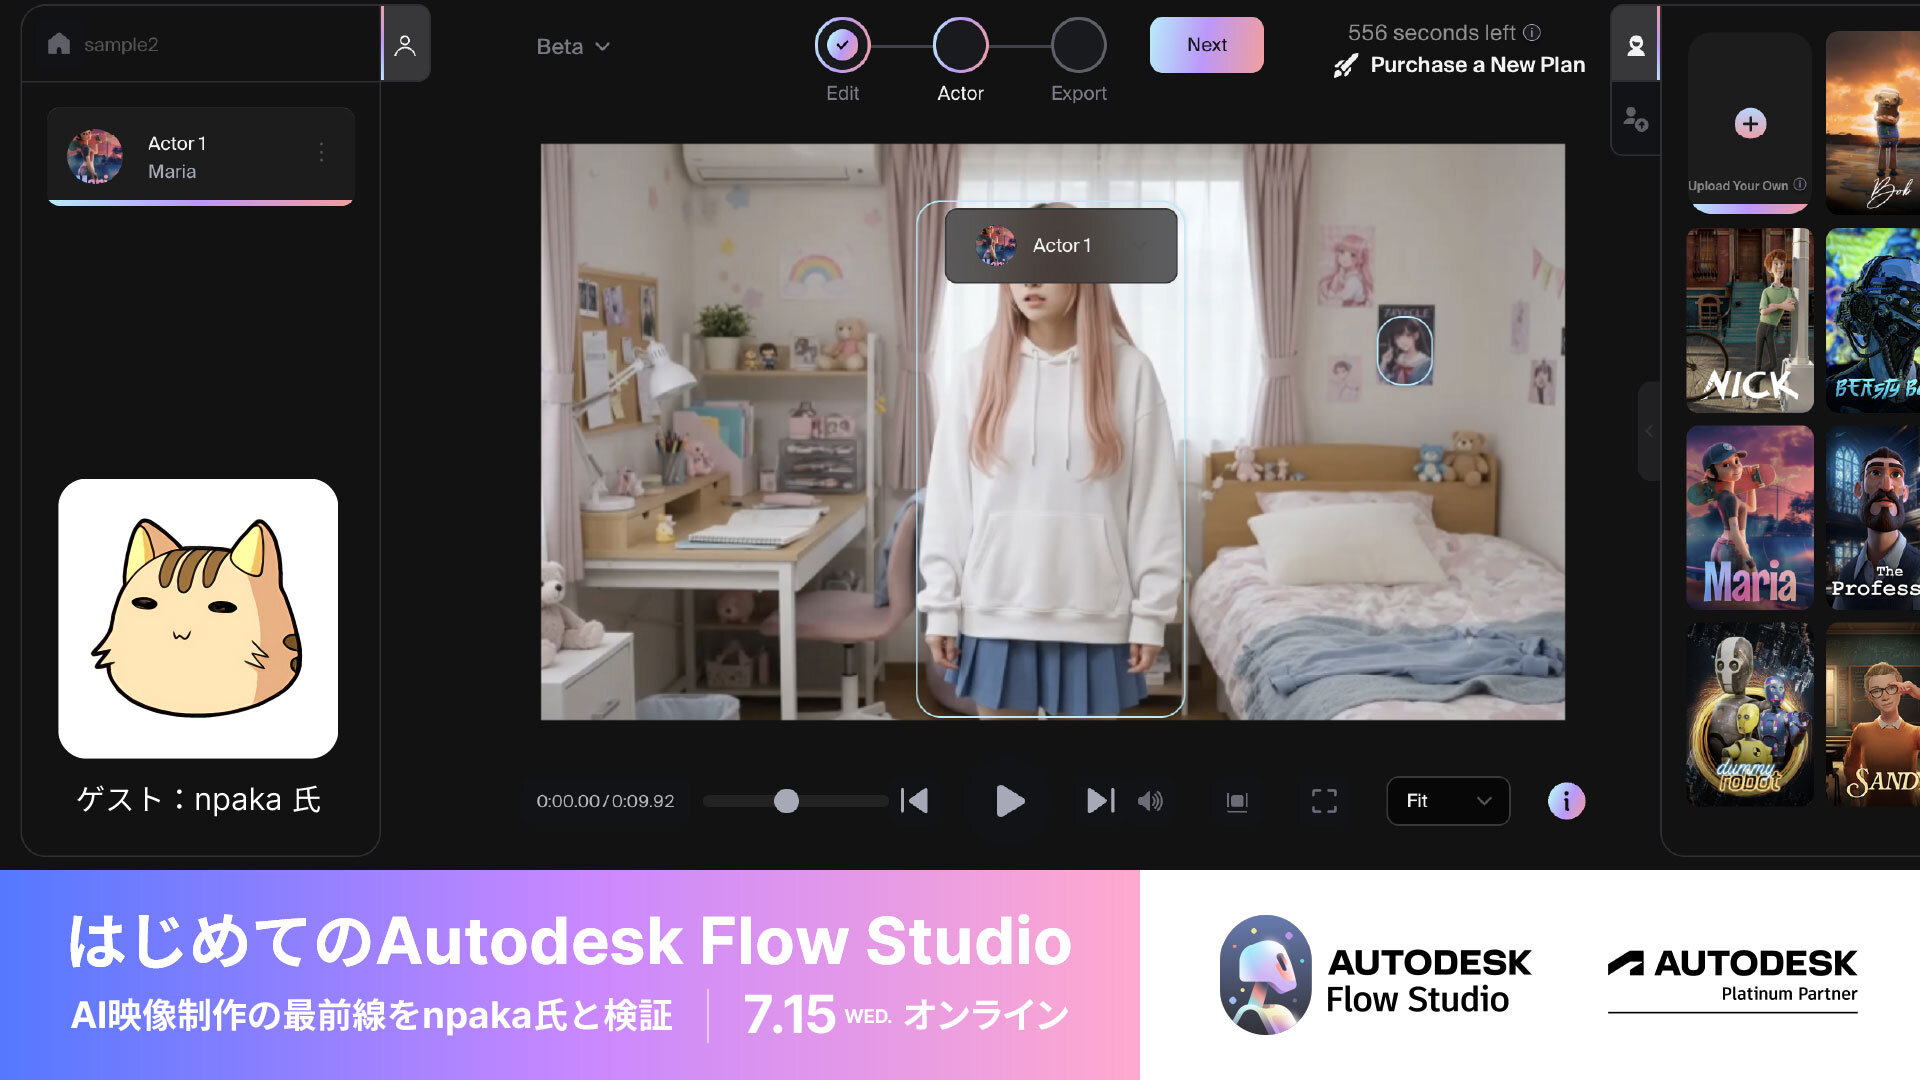Screen dimensions: 1920x1080
Task: Open the add-character person-plus icon
Action: (x=1636, y=119)
